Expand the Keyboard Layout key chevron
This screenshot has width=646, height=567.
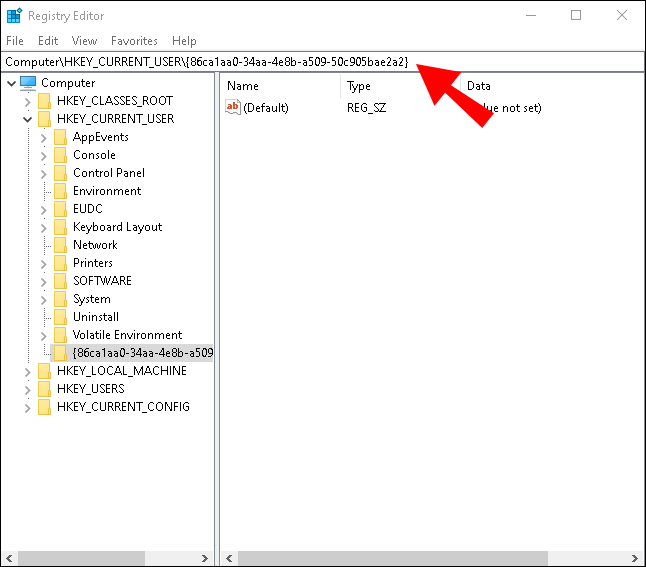(x=44, y=228)
